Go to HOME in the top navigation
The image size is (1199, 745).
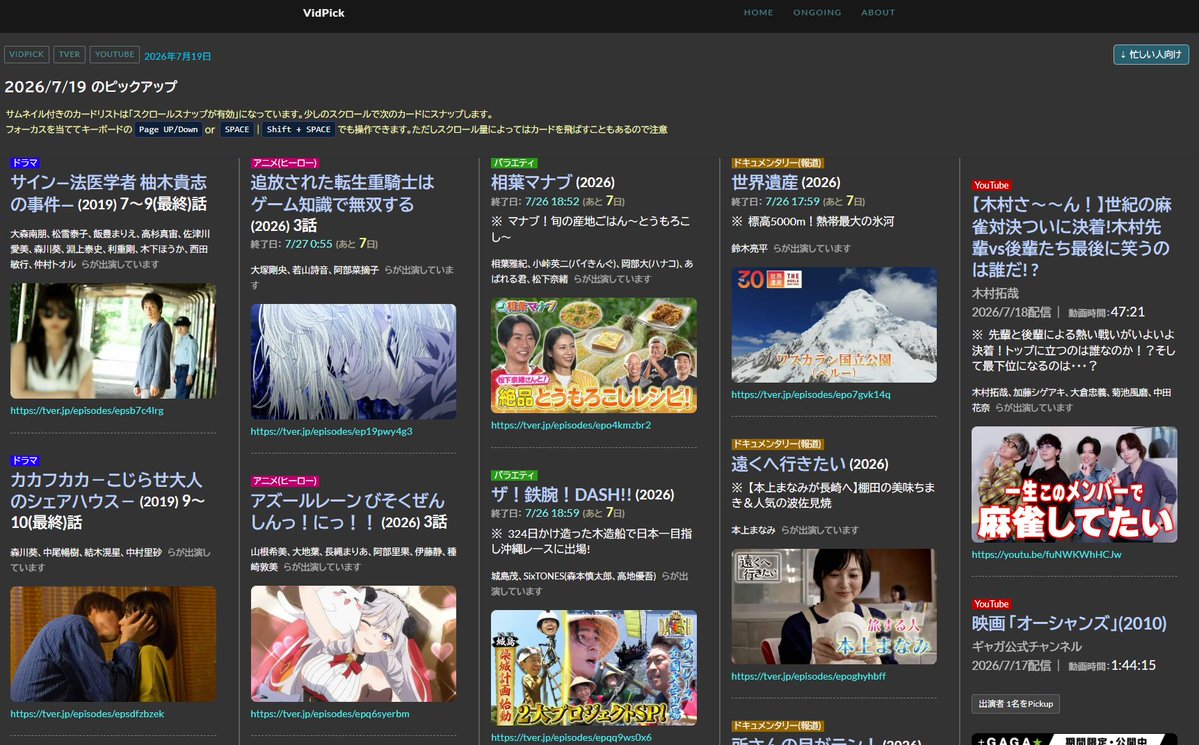point(759,12)
